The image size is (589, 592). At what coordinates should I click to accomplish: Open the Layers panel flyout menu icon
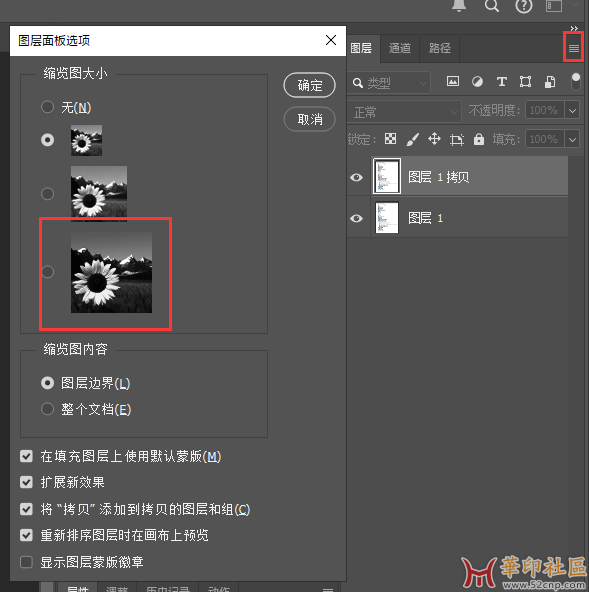[x=574, y=48]
